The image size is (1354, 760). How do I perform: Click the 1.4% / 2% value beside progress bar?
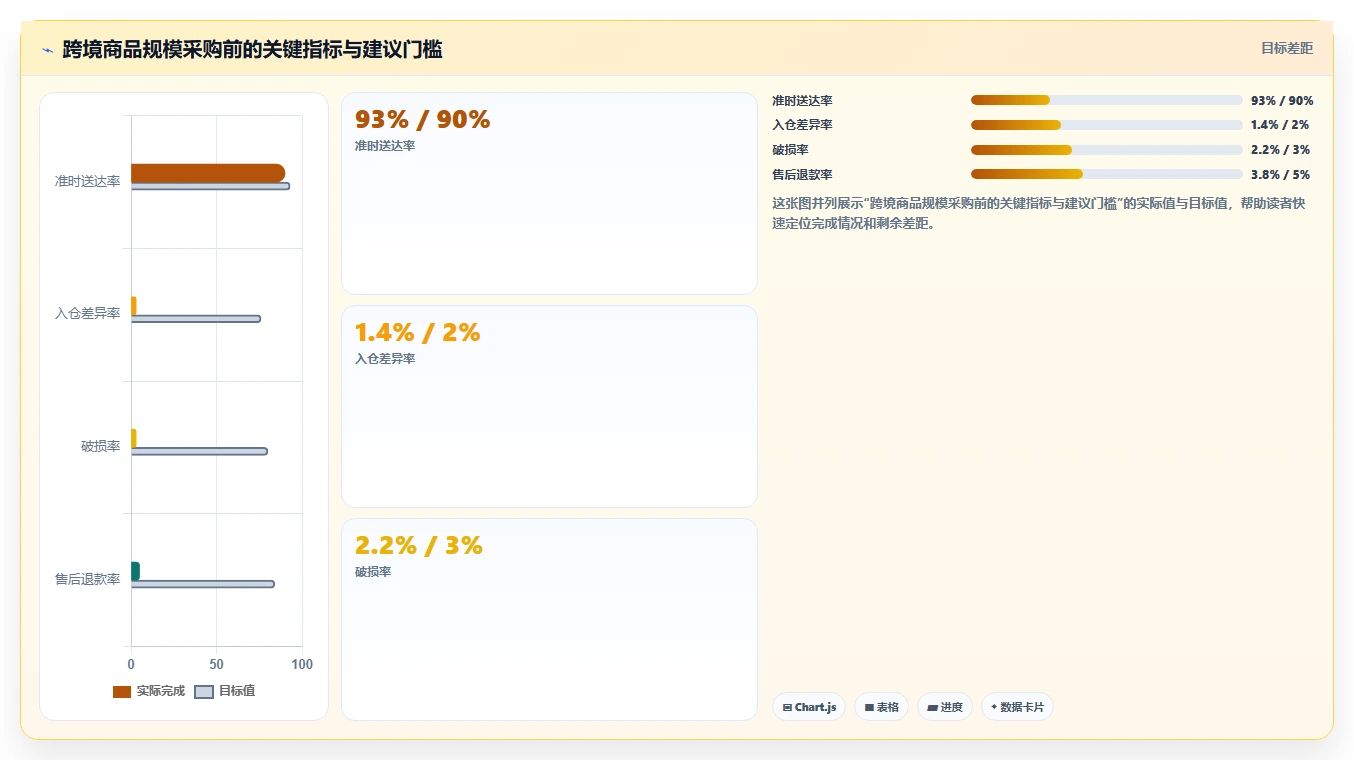click(1280, 126)
